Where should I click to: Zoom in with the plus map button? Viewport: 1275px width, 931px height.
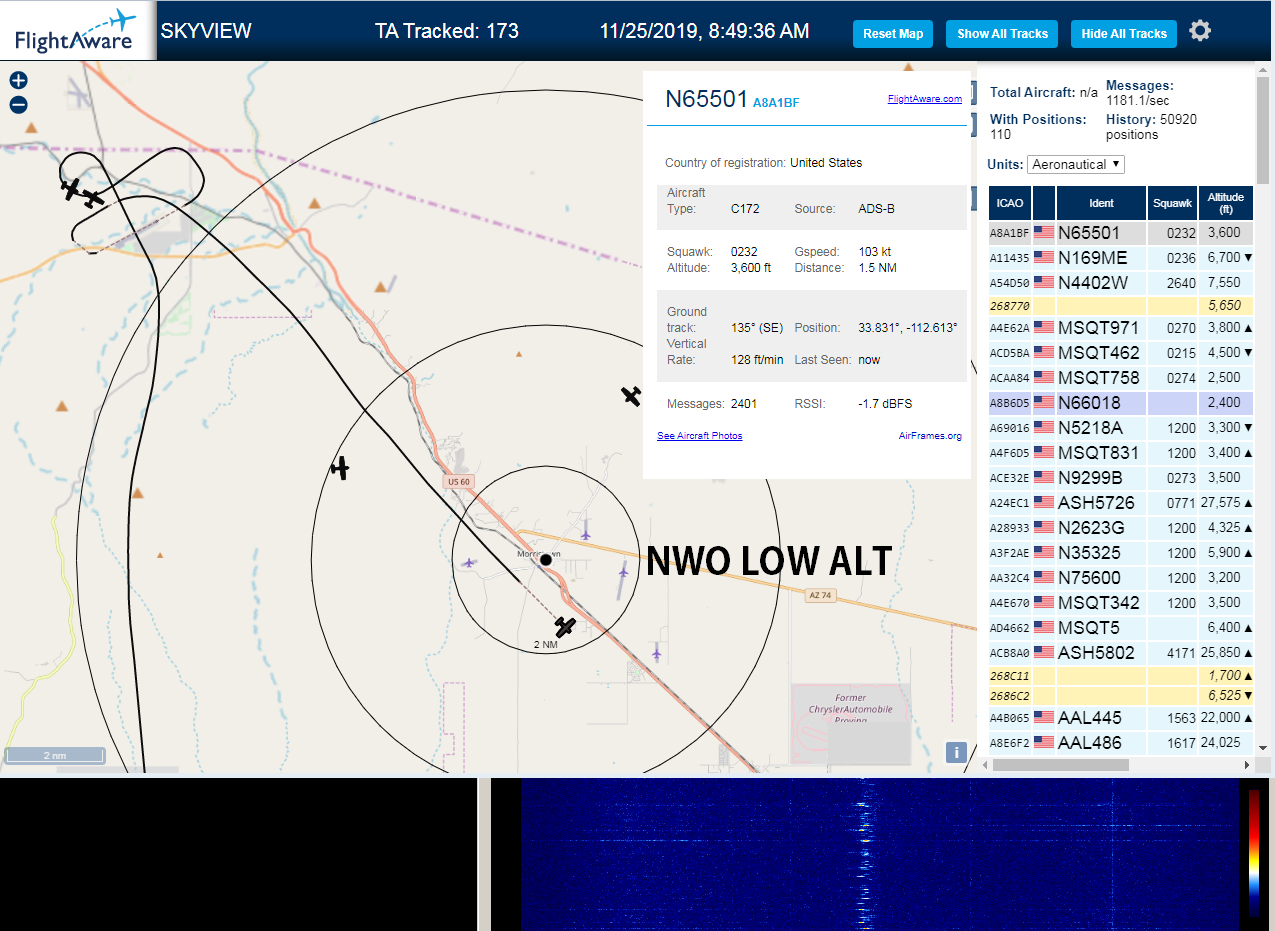click(x=18, y=81)
